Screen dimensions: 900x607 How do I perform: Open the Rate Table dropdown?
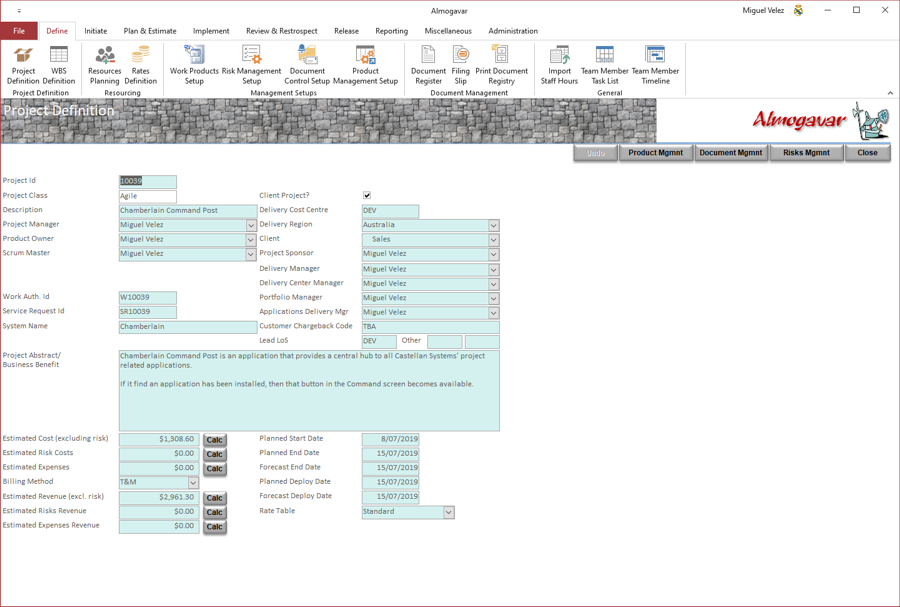pos(449,512)
